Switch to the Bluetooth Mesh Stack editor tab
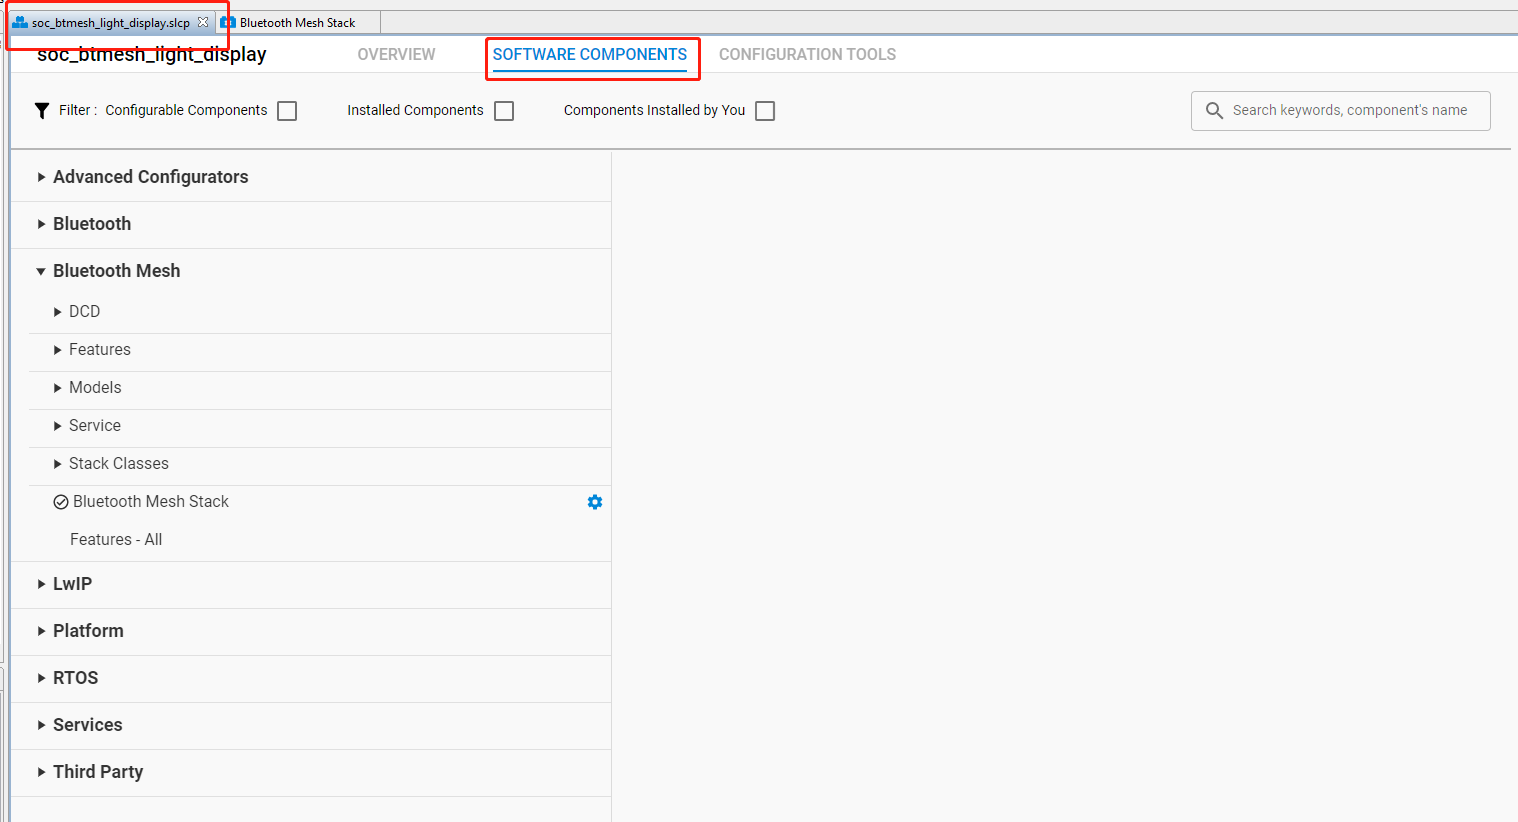Image resolution: width=1518 pixels, height=822 pixels. pyautogui.click(x=297, y=21)
